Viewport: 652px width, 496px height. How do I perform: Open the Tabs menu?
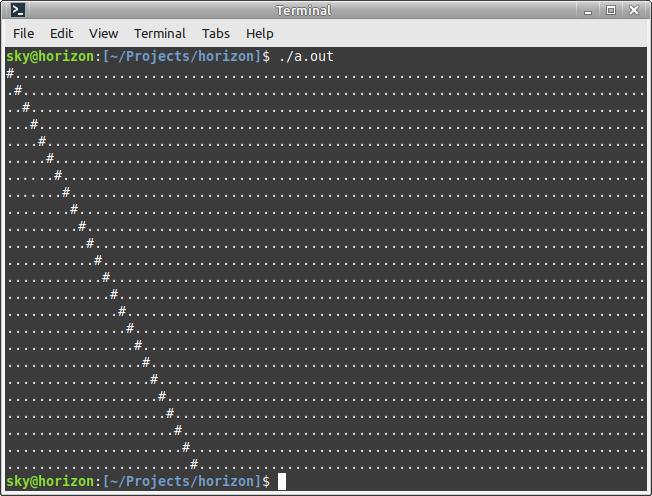(216, 33)
